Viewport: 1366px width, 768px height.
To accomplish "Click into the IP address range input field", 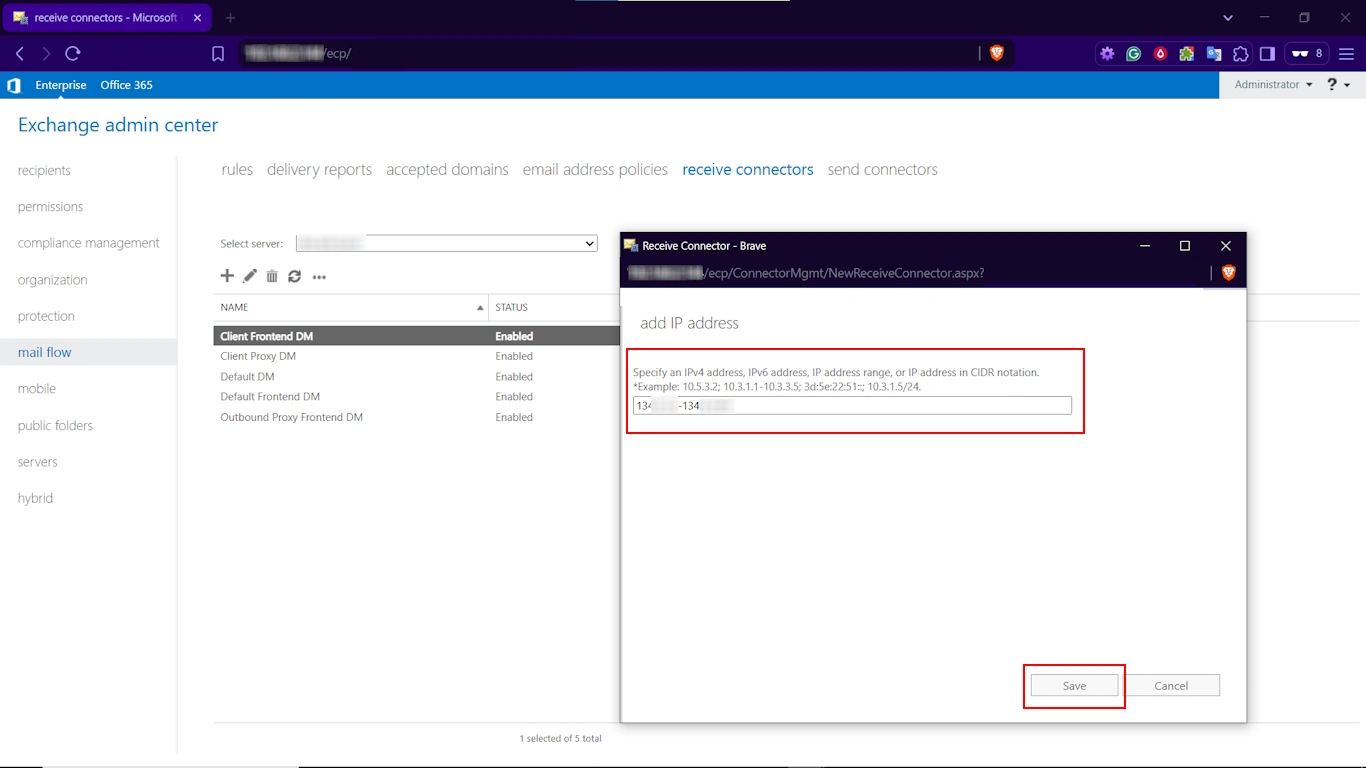I will (852, 405).
